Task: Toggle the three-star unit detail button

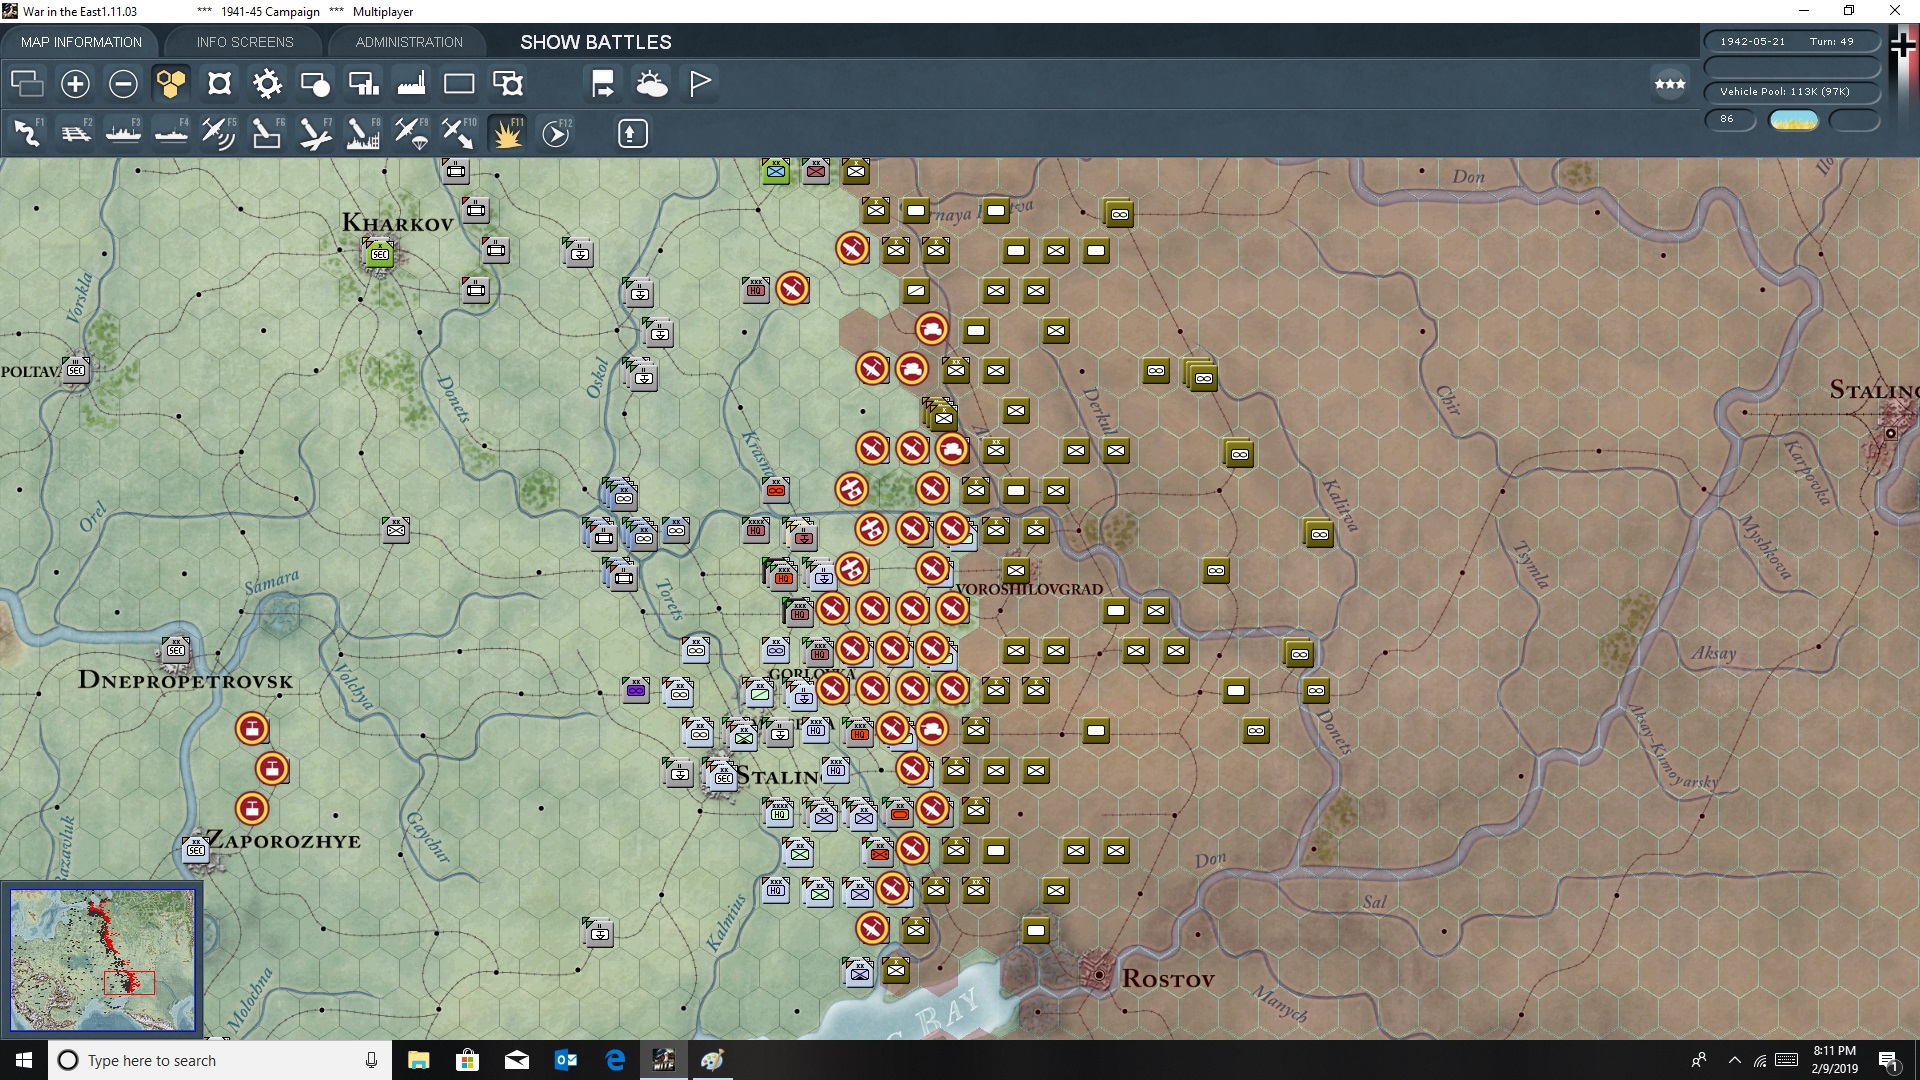Action: coord(1668,84)
